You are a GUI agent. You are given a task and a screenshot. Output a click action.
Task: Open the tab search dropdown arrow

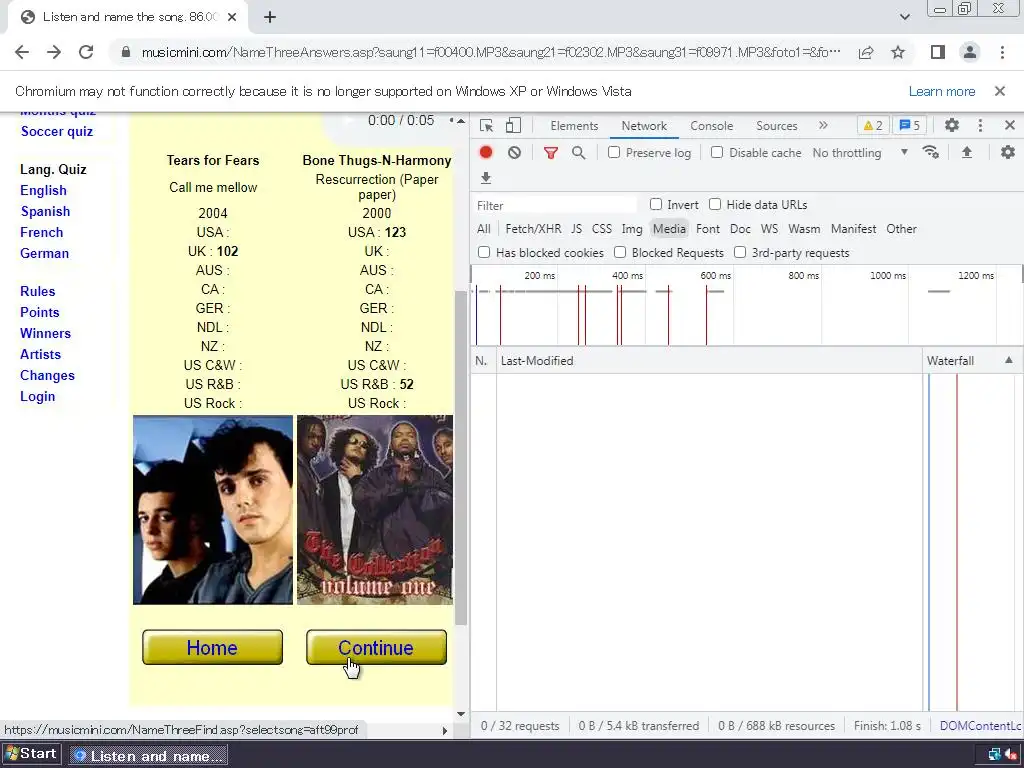pos(904,17)
